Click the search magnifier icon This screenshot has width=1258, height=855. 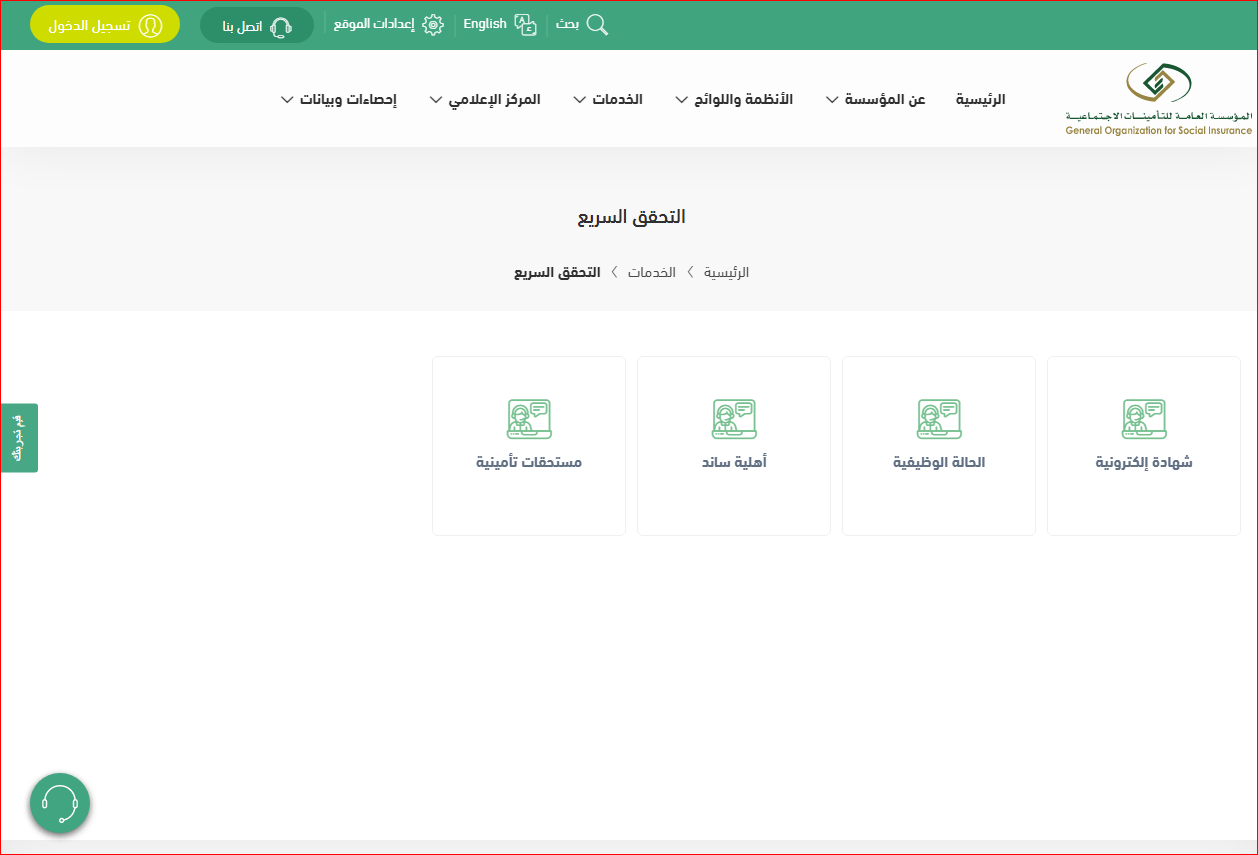597,25
